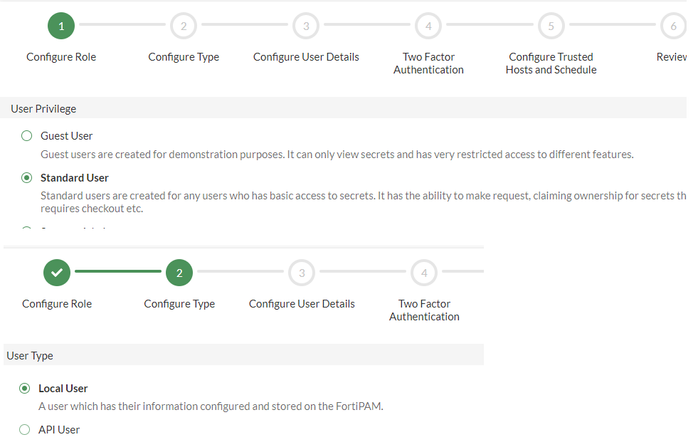Click the completed checkmark step icon

pos(57,272)
